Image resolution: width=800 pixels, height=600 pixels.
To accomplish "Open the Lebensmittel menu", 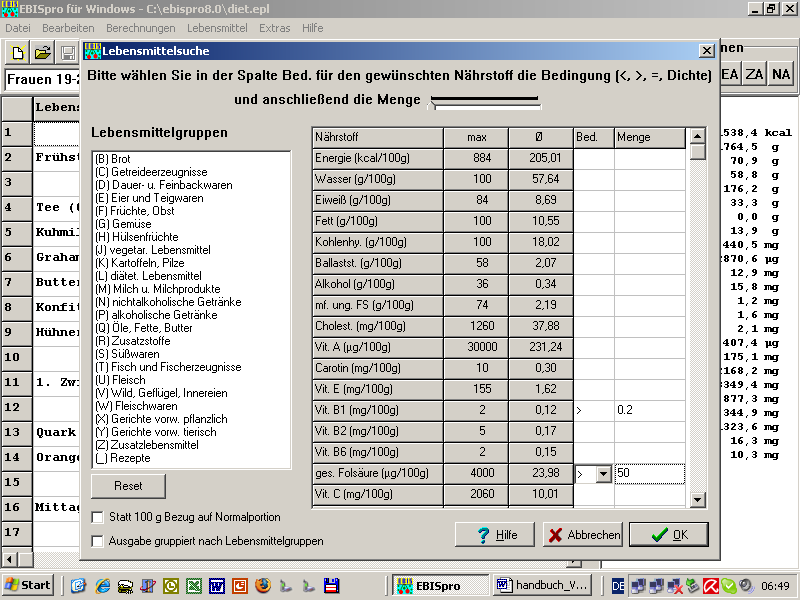I will (x=217, y=28).
